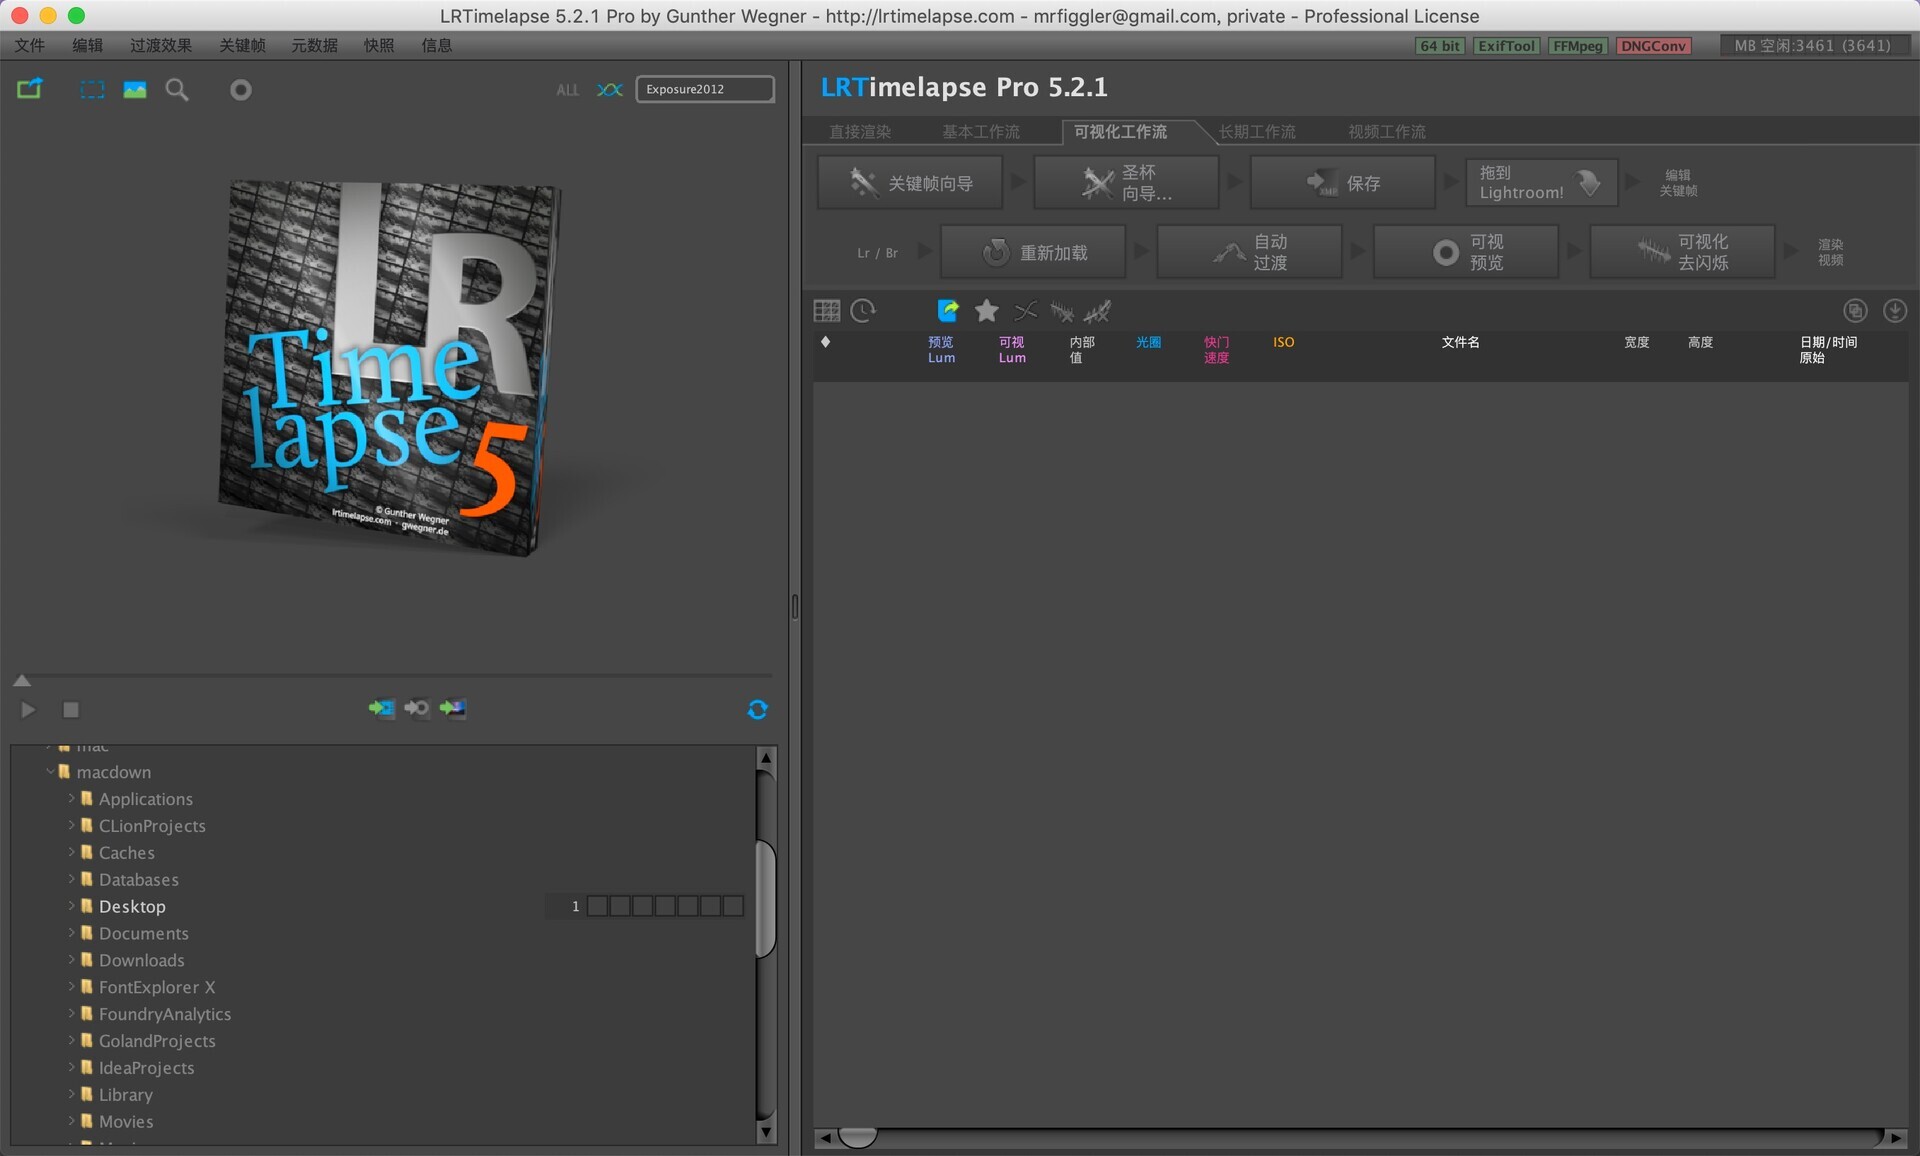Click the gray circle ring icon
The height and width of the screenshot is (1156, 1920).
click(241, 90)
